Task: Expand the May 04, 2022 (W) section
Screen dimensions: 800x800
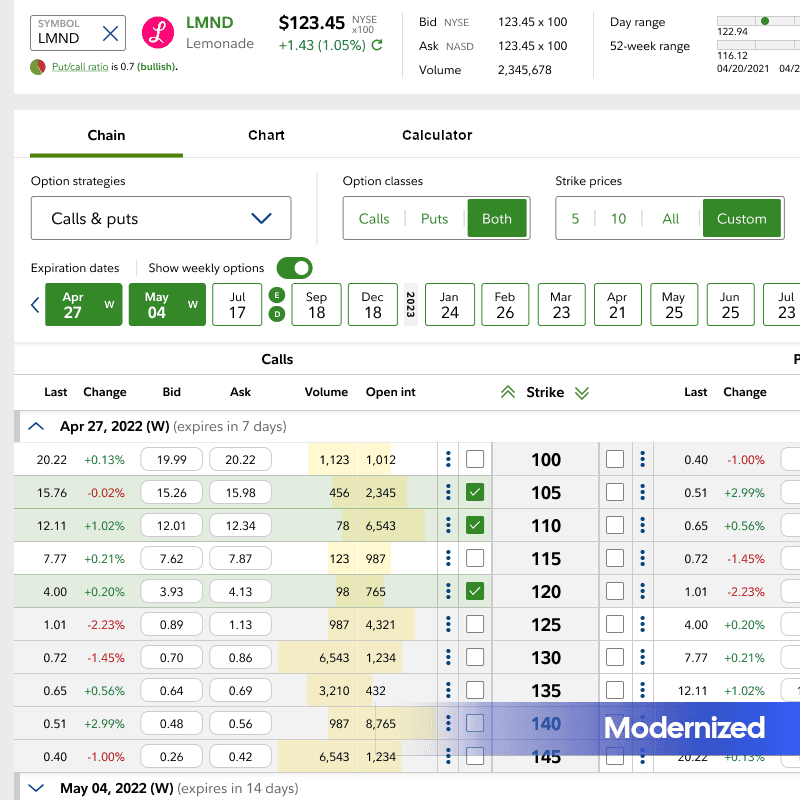Action: [x=36, y=788]
